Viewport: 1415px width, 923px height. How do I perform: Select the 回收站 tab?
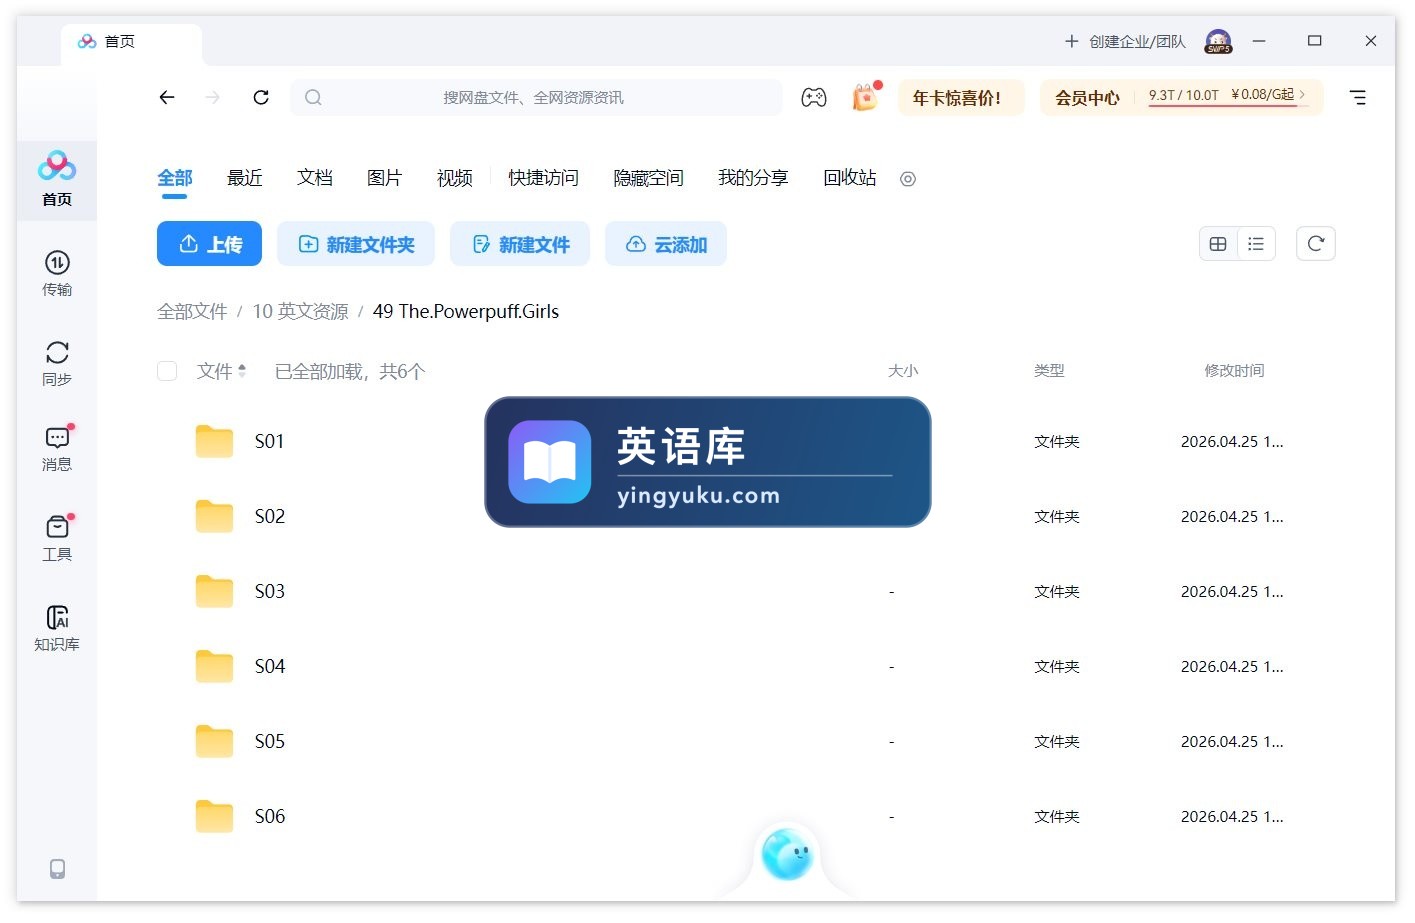[850, 178]
